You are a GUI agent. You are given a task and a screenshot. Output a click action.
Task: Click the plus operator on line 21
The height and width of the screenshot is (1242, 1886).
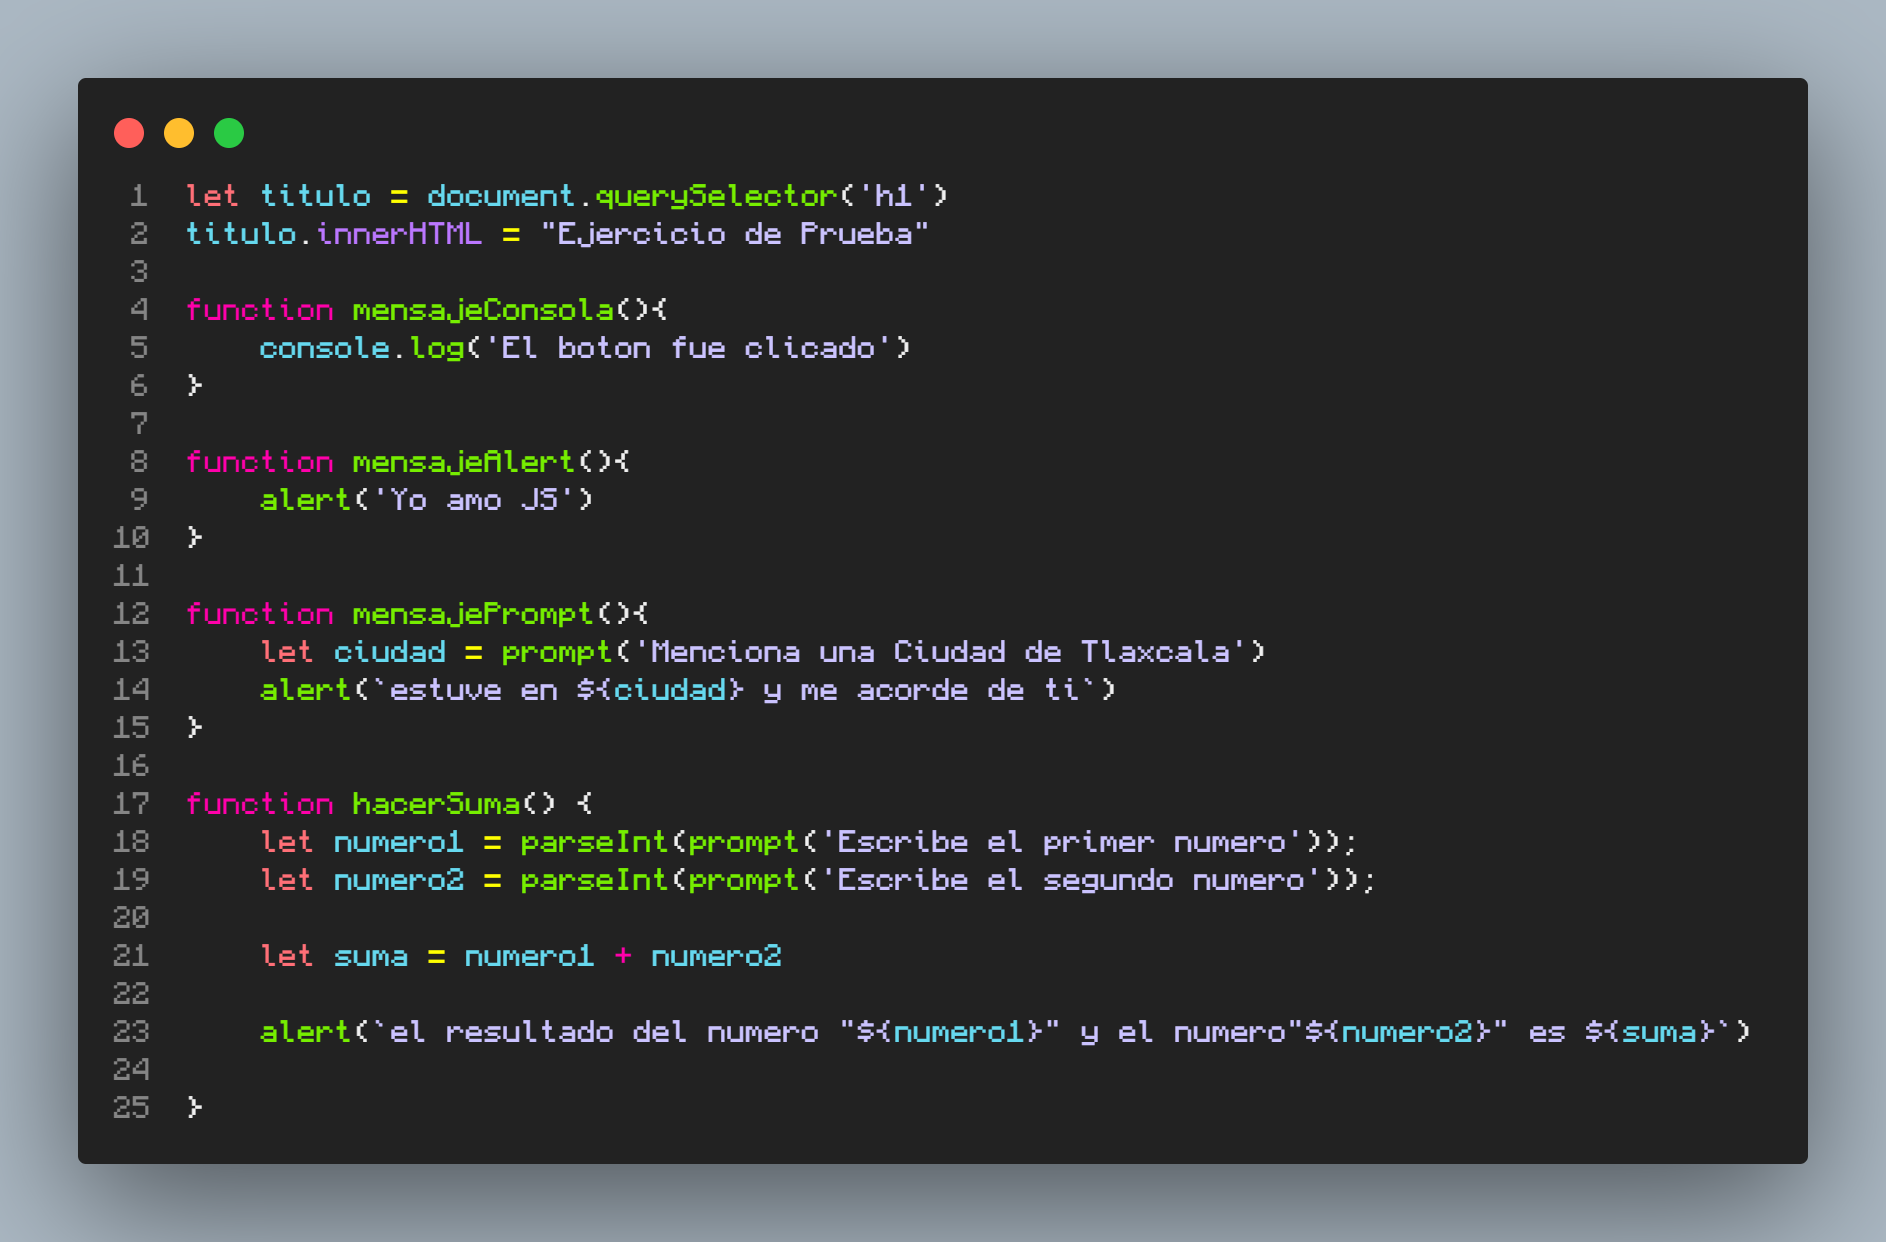coord(623,956)
